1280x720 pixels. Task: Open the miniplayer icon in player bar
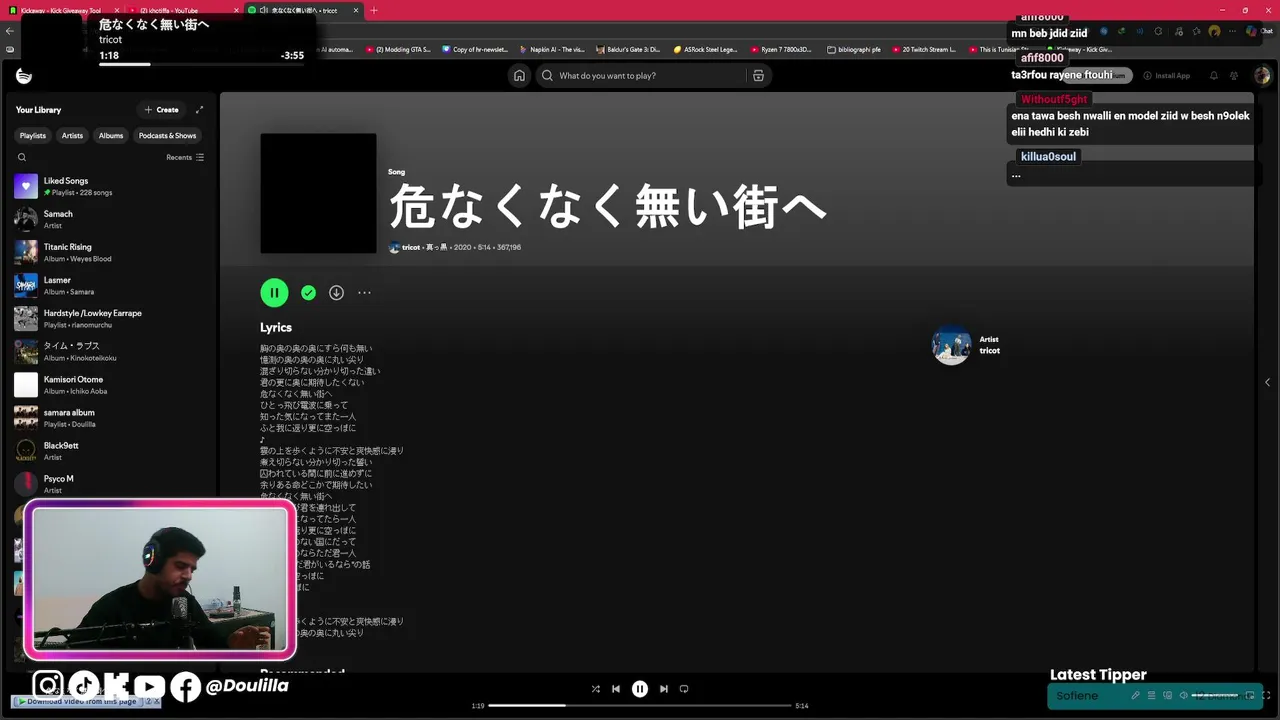pyautogui.click(x=1250, y=695)
